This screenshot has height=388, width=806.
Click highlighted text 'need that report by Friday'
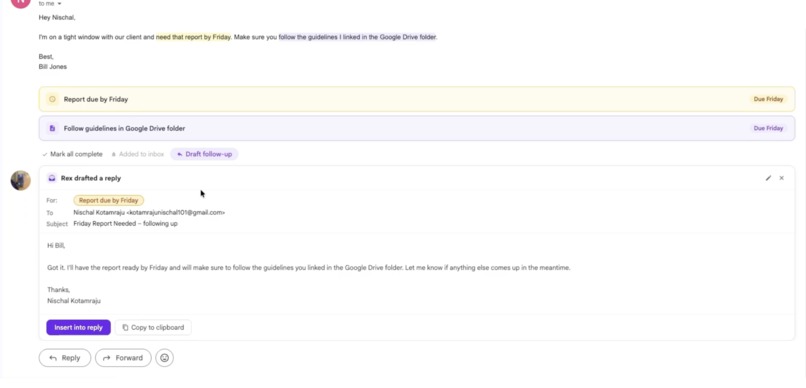pos(193,37)
